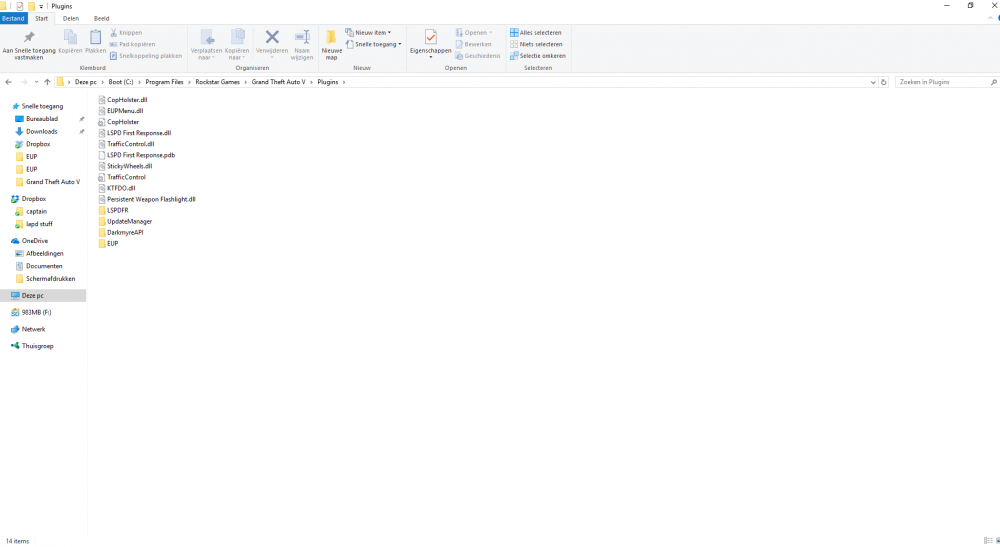Open the Openen dropdown in ribbon
Screen dimensions: 1000x547
point(474,33)
